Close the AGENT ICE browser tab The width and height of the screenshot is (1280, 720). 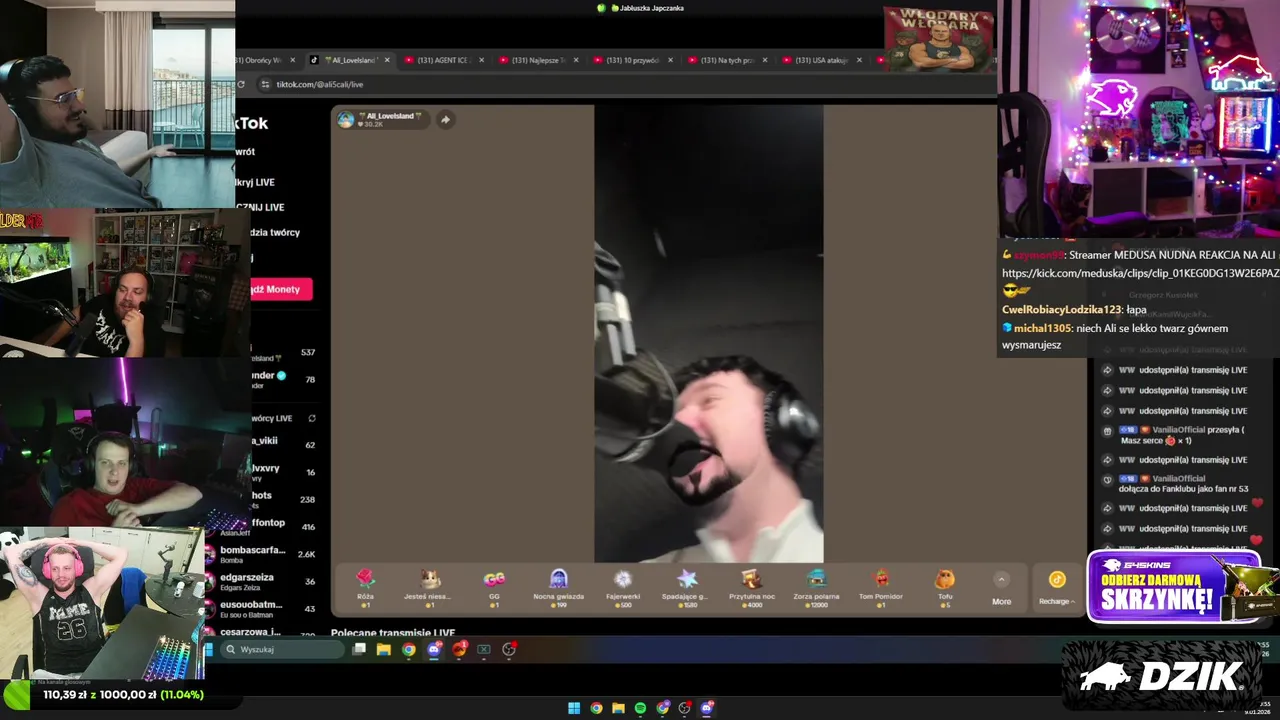tap(481, 60)
